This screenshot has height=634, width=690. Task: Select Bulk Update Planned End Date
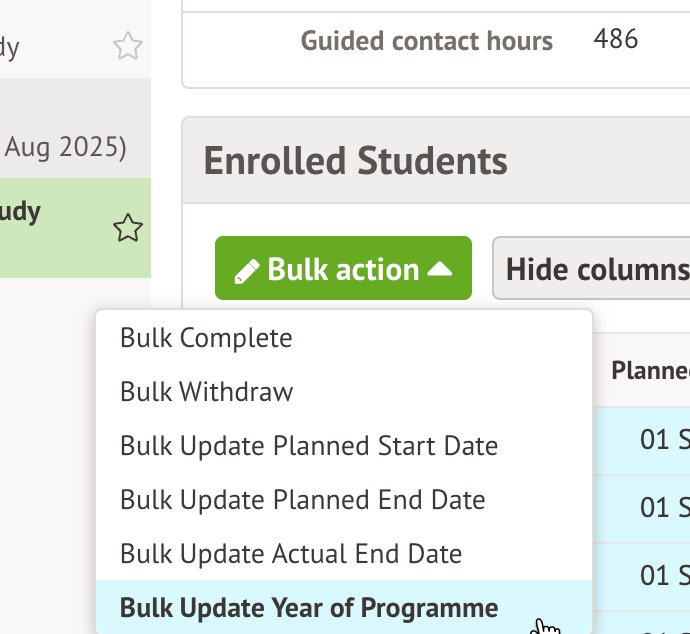[303, 500]
